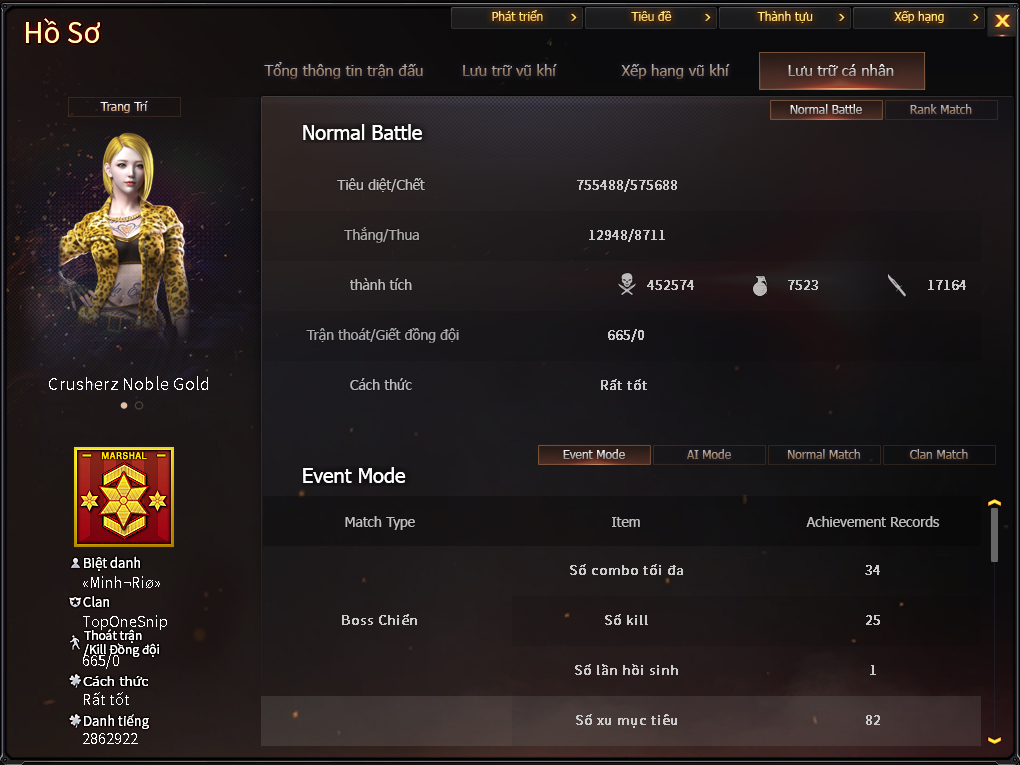
Task: Click the scroll down arrow of records
Action: (994, 740)
